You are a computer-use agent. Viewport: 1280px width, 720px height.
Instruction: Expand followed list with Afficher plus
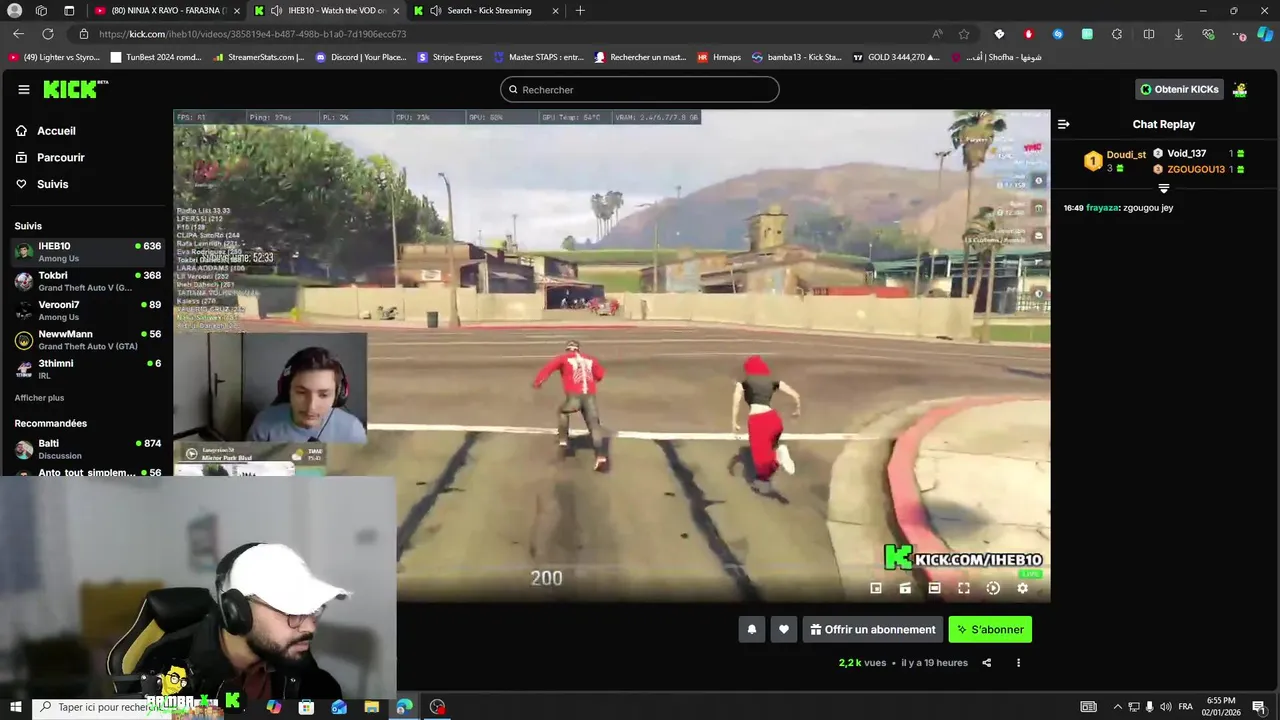click(39, 398)
